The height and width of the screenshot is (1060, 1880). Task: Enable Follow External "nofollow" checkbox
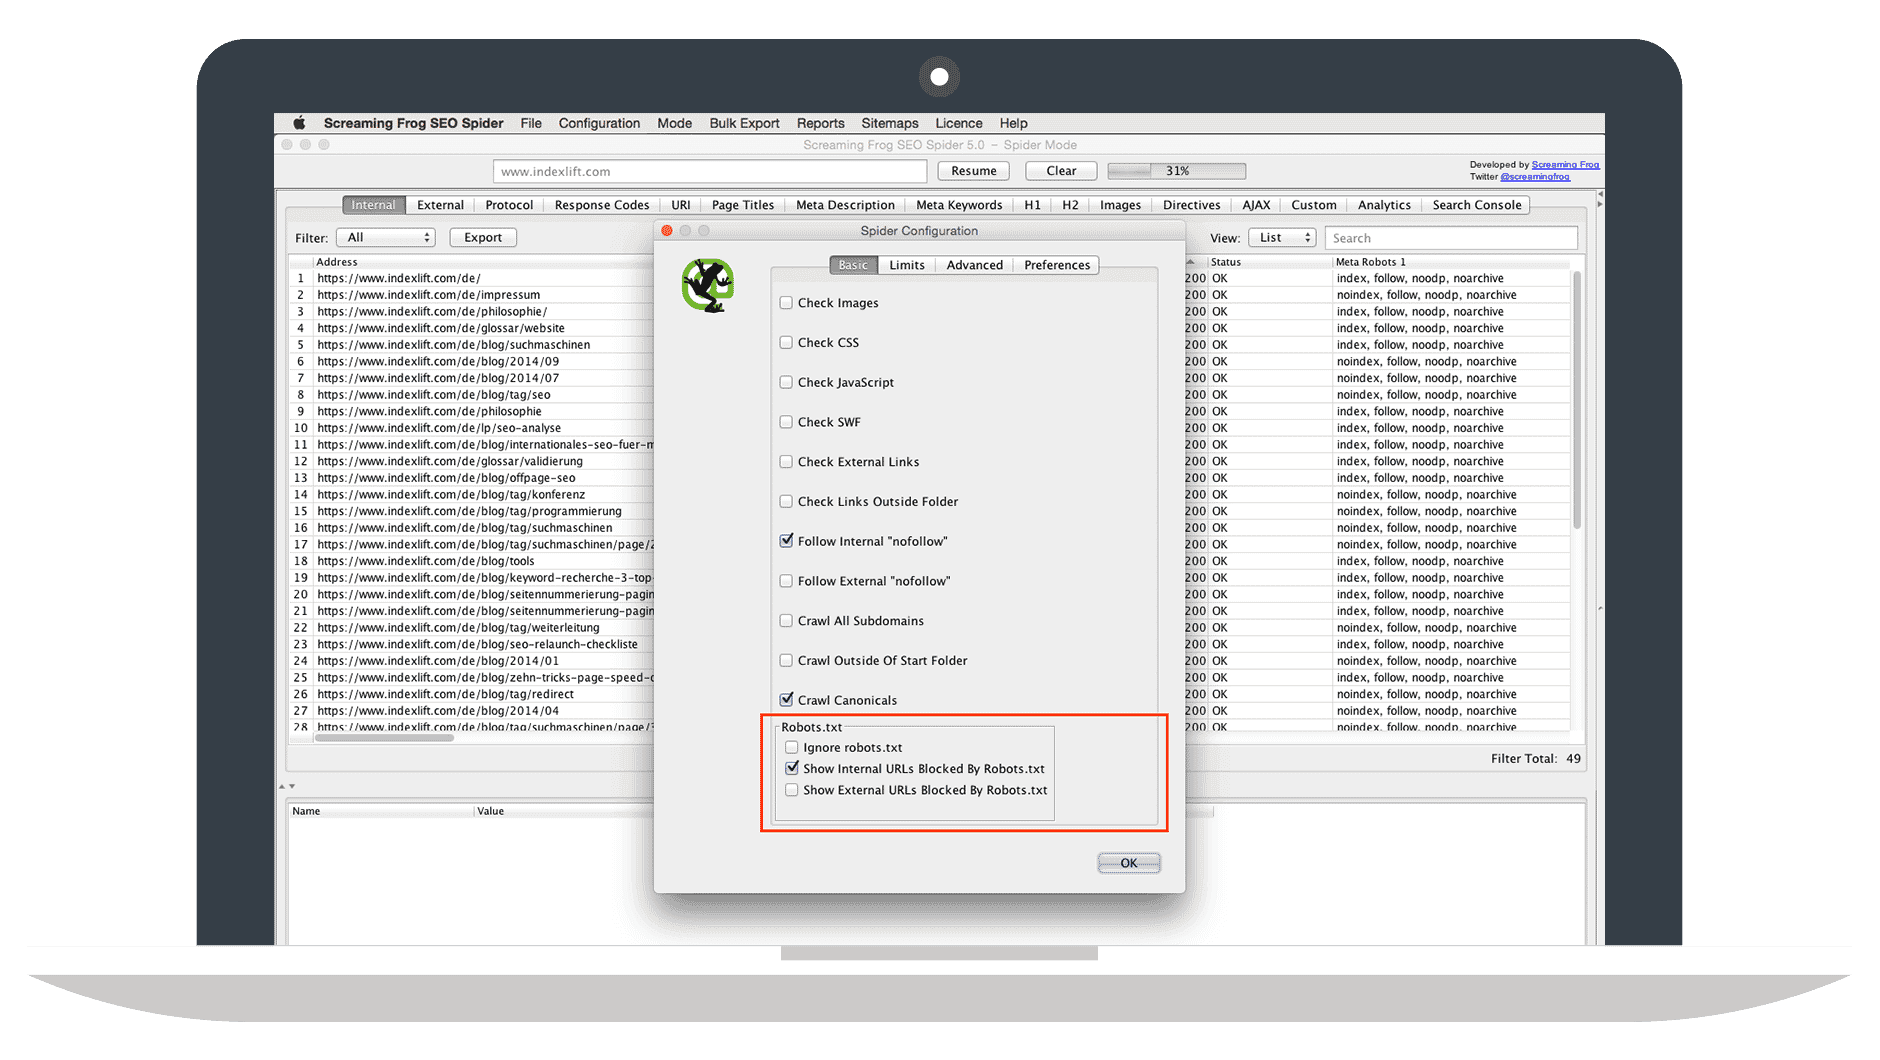786,581
